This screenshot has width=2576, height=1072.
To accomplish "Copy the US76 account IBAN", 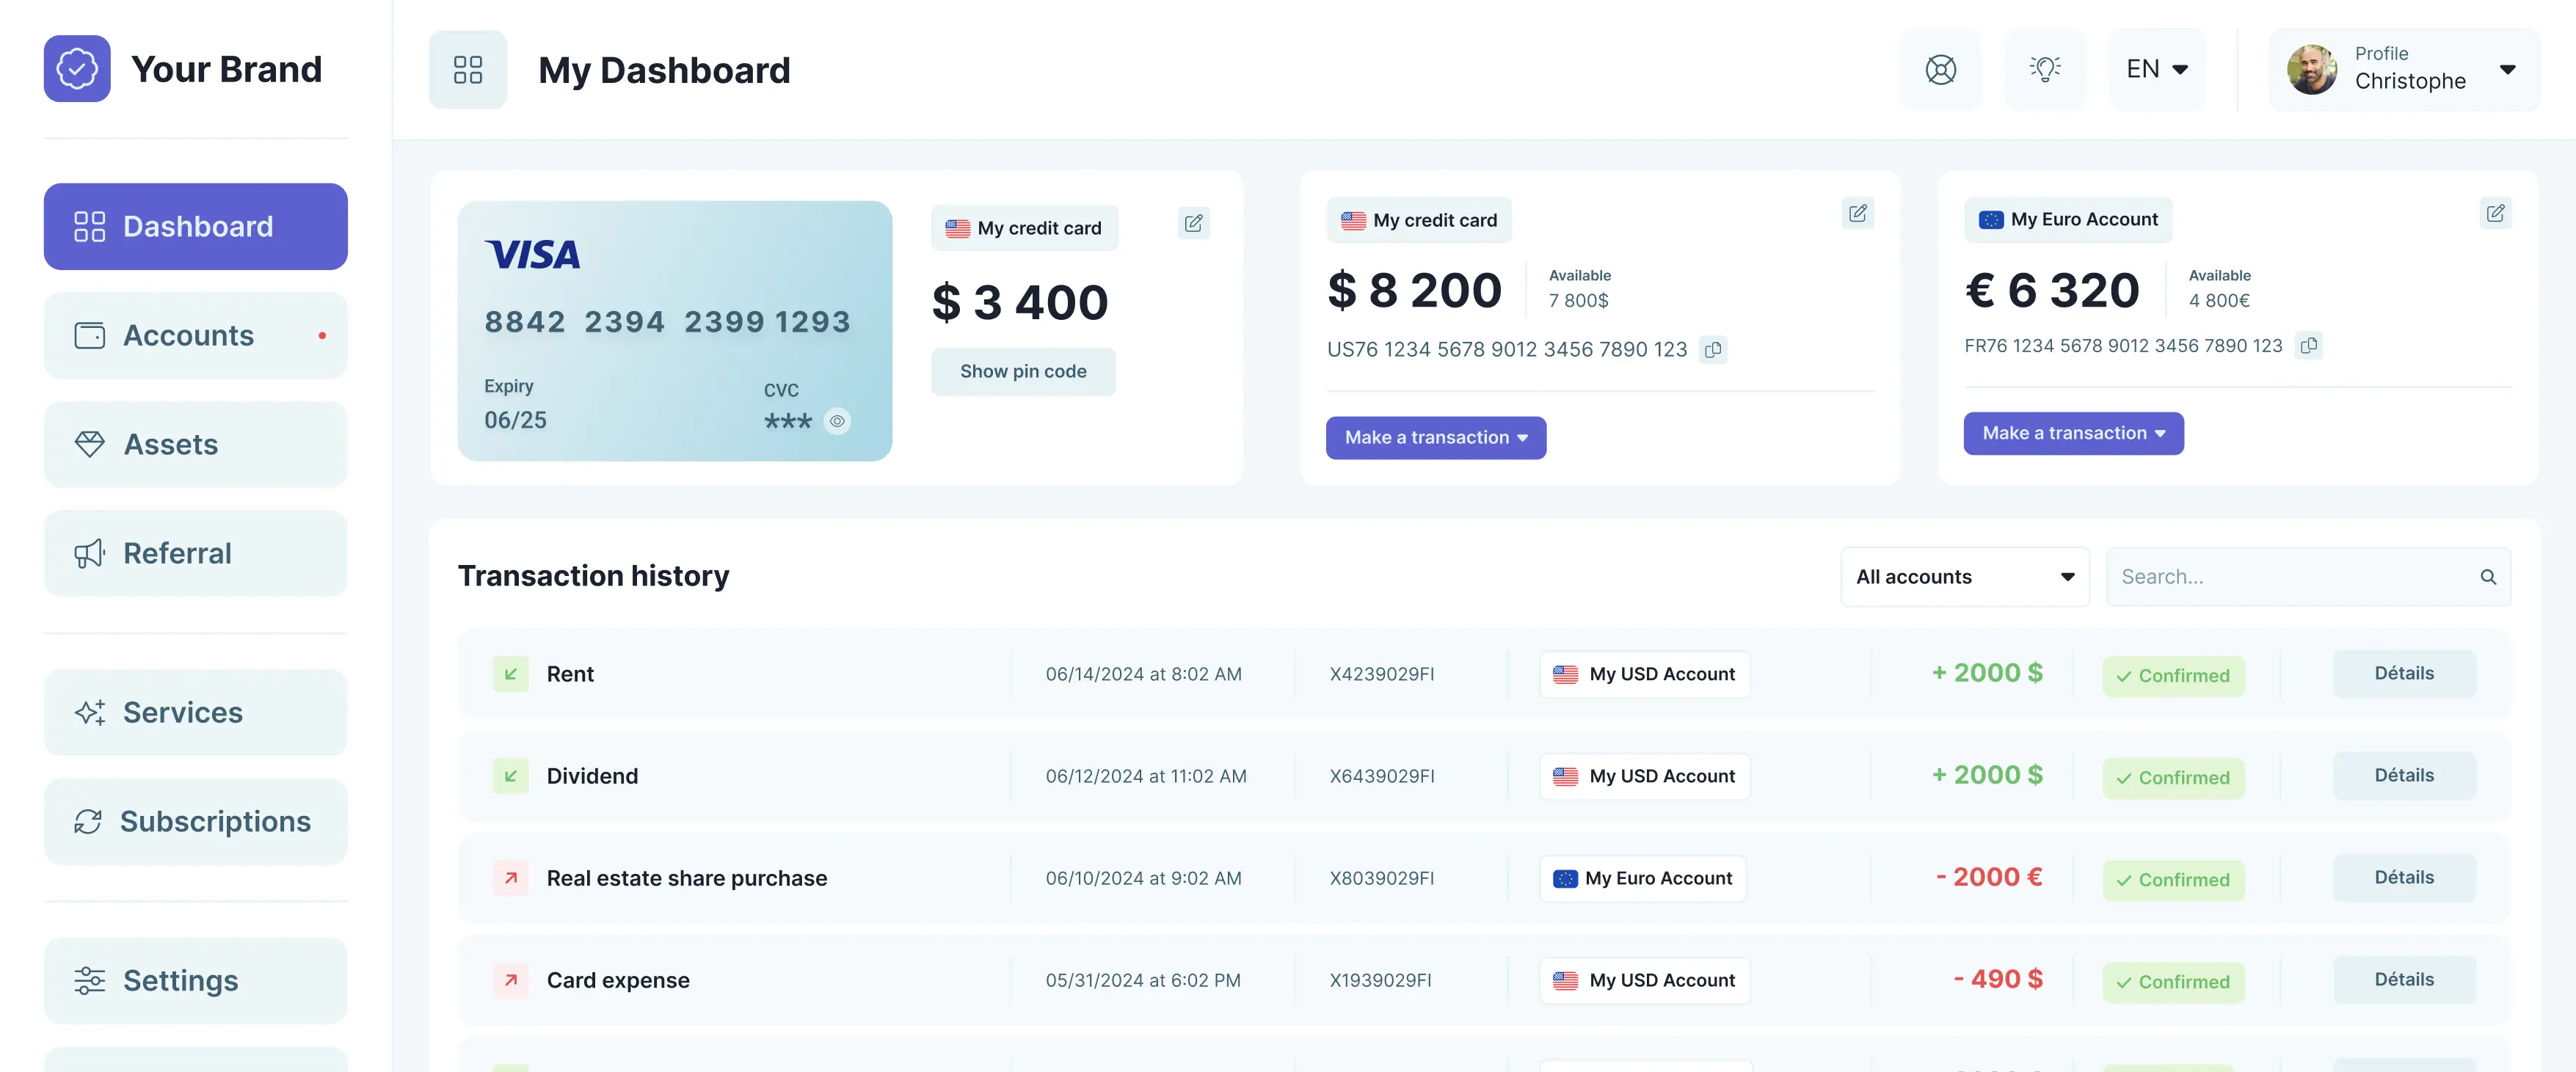I will (x=1714, y=349).
